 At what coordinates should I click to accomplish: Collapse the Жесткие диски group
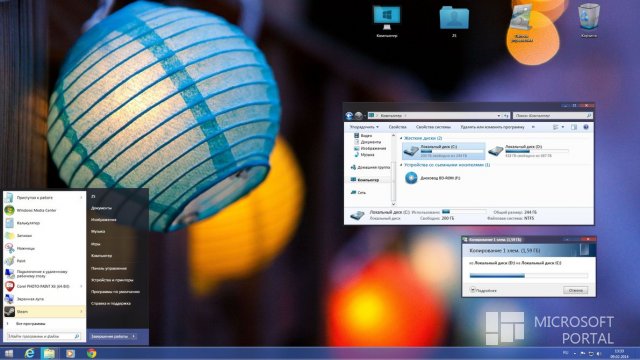401,138
